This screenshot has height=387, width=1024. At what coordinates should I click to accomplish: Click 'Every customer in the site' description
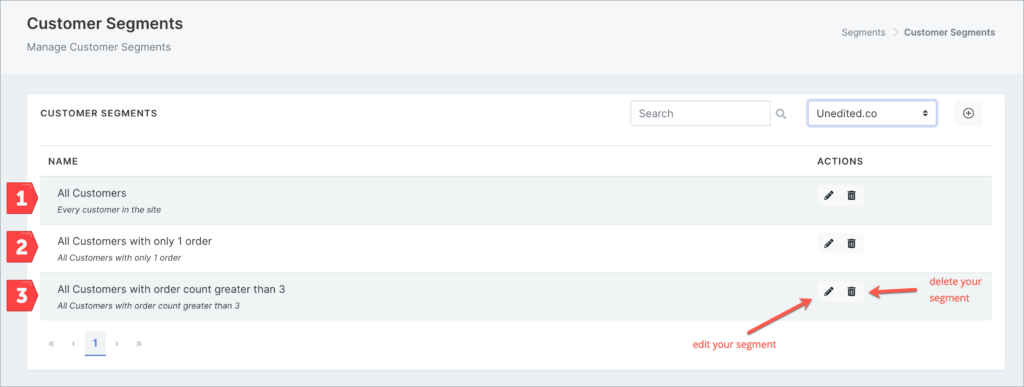point(109,210)
